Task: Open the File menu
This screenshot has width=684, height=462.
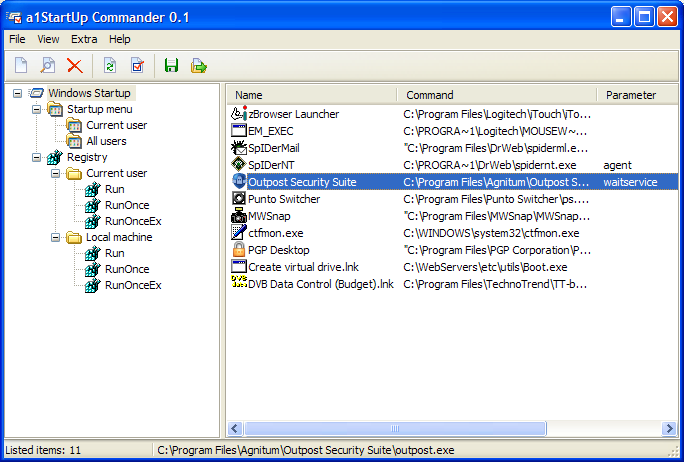Action: tap(17, 39)
